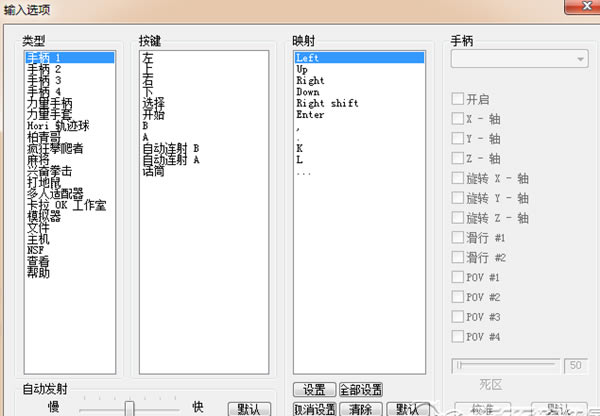Click the 清除 button

361,409
